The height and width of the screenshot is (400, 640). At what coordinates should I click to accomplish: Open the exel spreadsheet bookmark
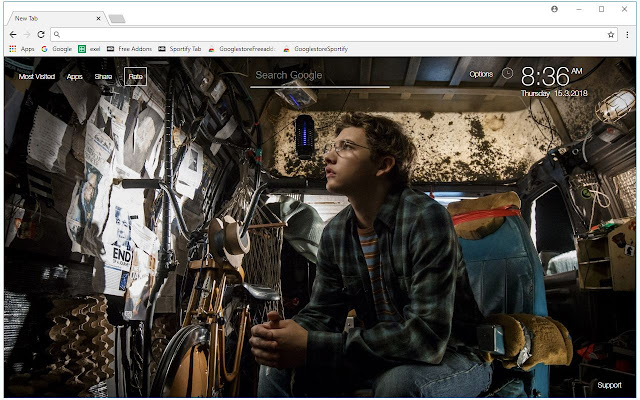coord(89,49)
